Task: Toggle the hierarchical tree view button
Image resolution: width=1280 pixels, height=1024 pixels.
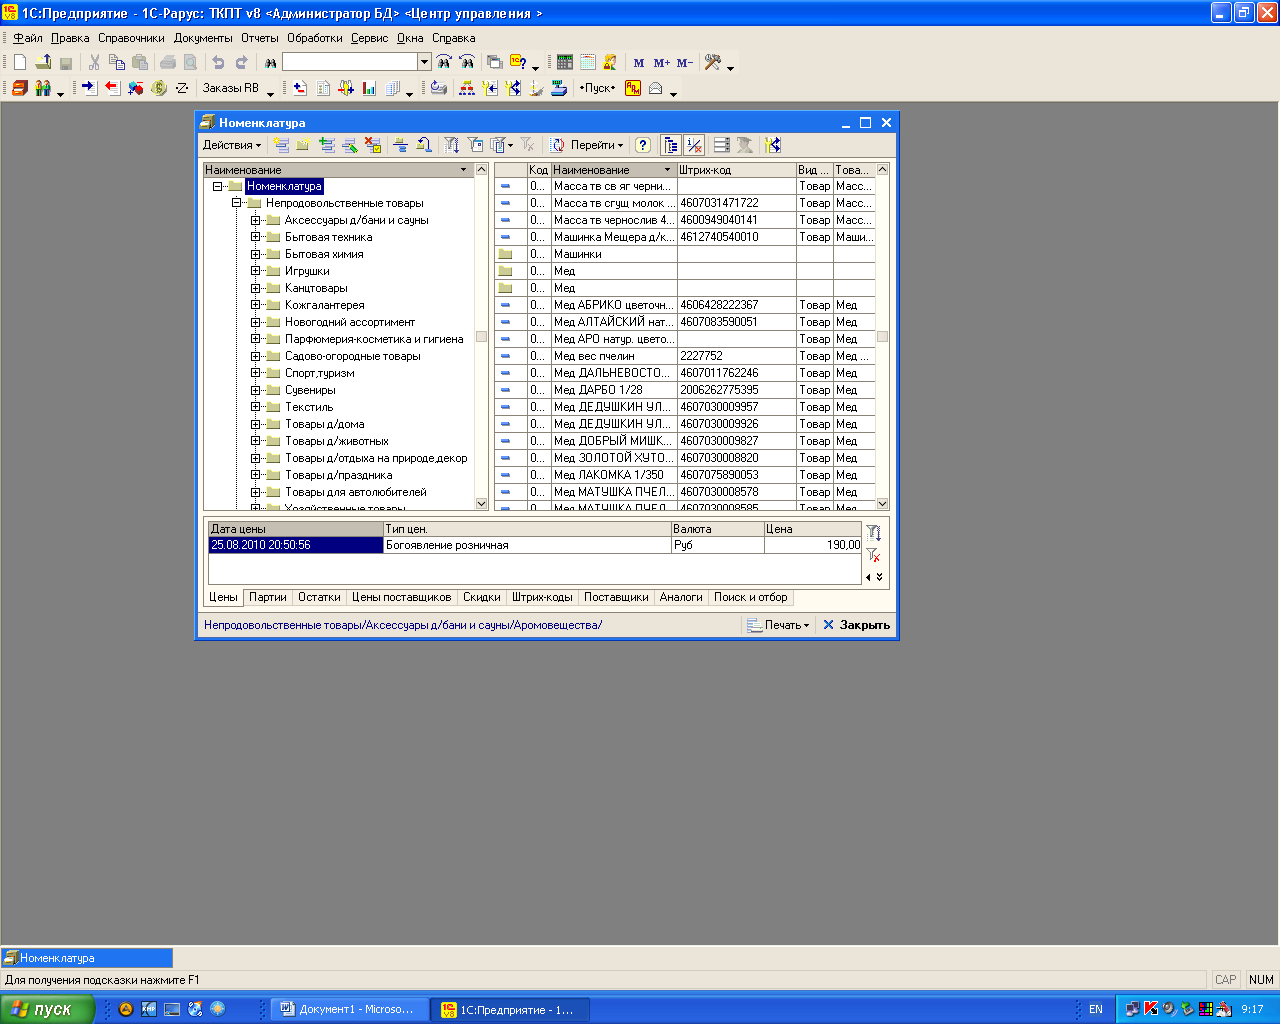Action: click(x=671, y=145)
